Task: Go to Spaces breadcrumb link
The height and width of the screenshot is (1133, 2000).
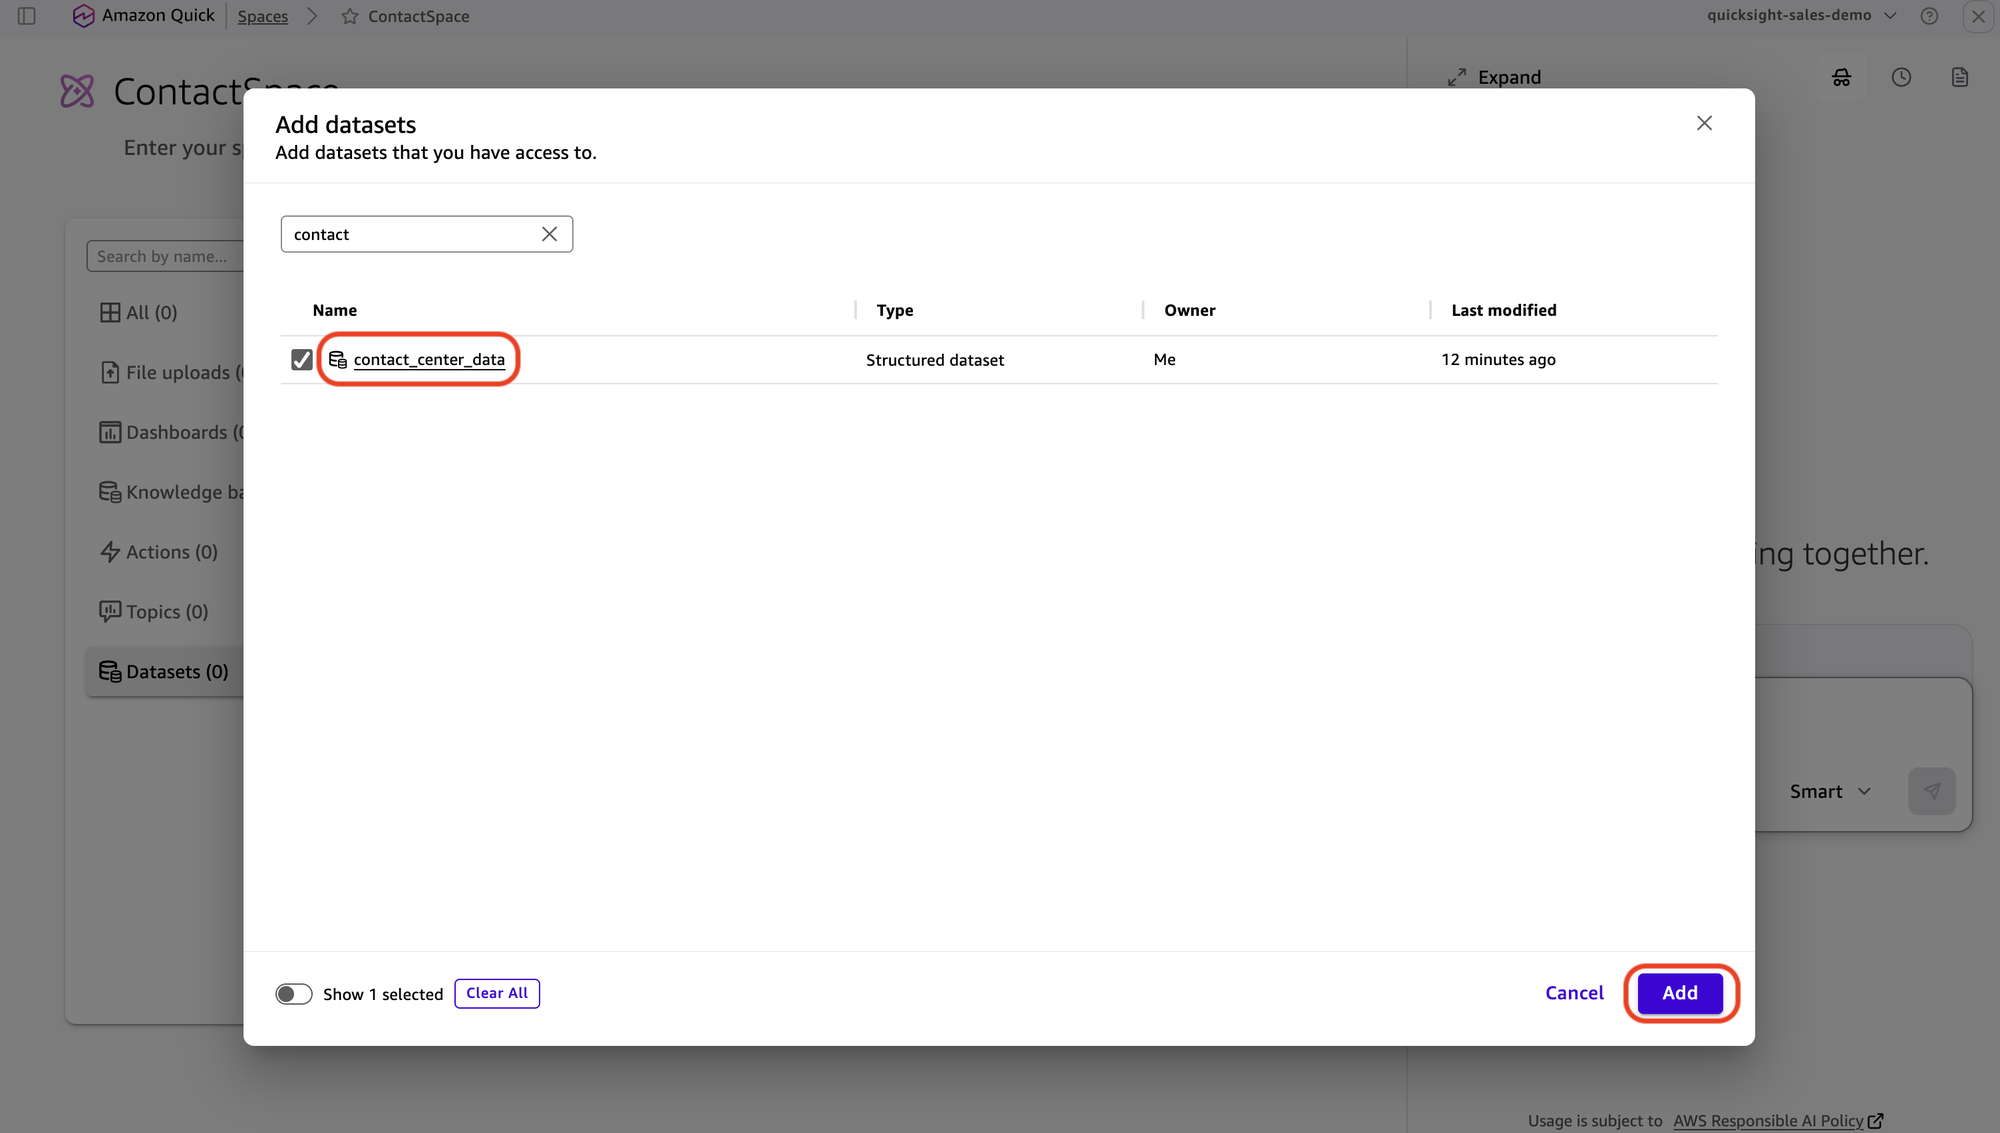Action: [x=263, y=16]
